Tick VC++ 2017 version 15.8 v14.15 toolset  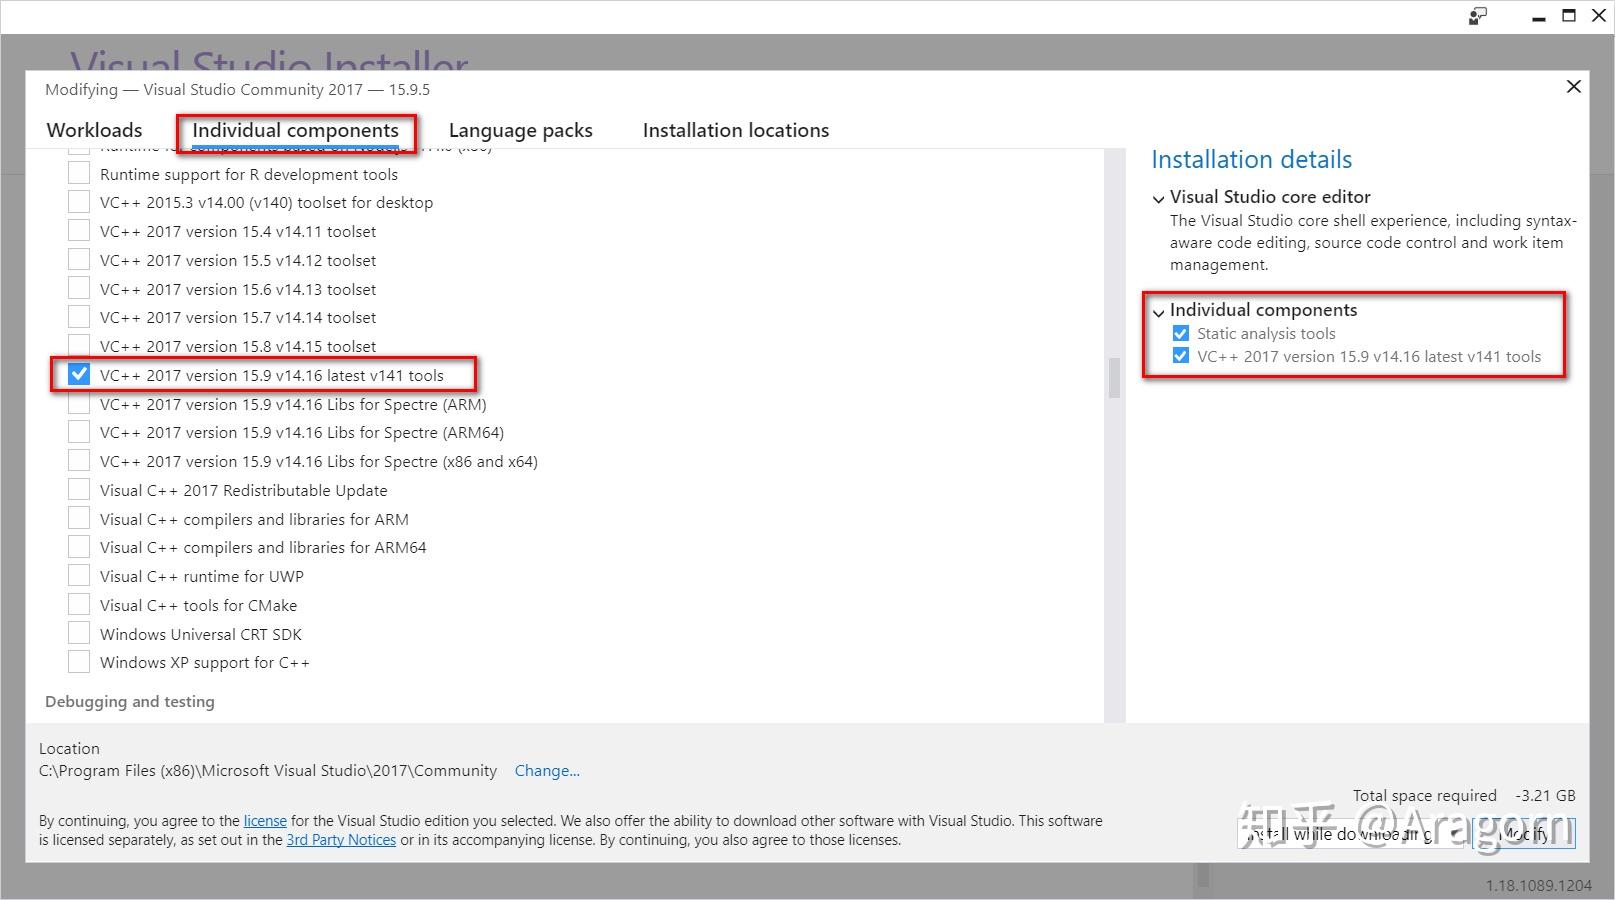[x=79, y=346]
